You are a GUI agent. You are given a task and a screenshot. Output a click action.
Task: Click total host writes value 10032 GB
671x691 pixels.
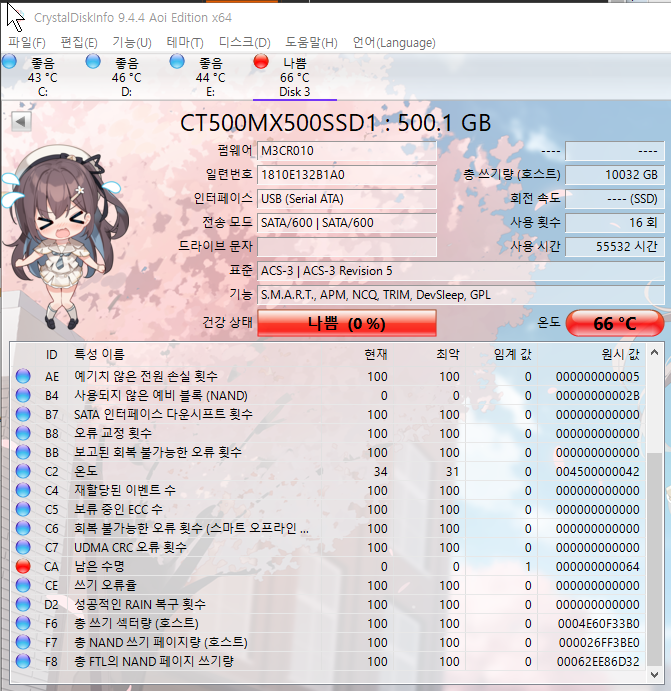(x=615, y=175)
